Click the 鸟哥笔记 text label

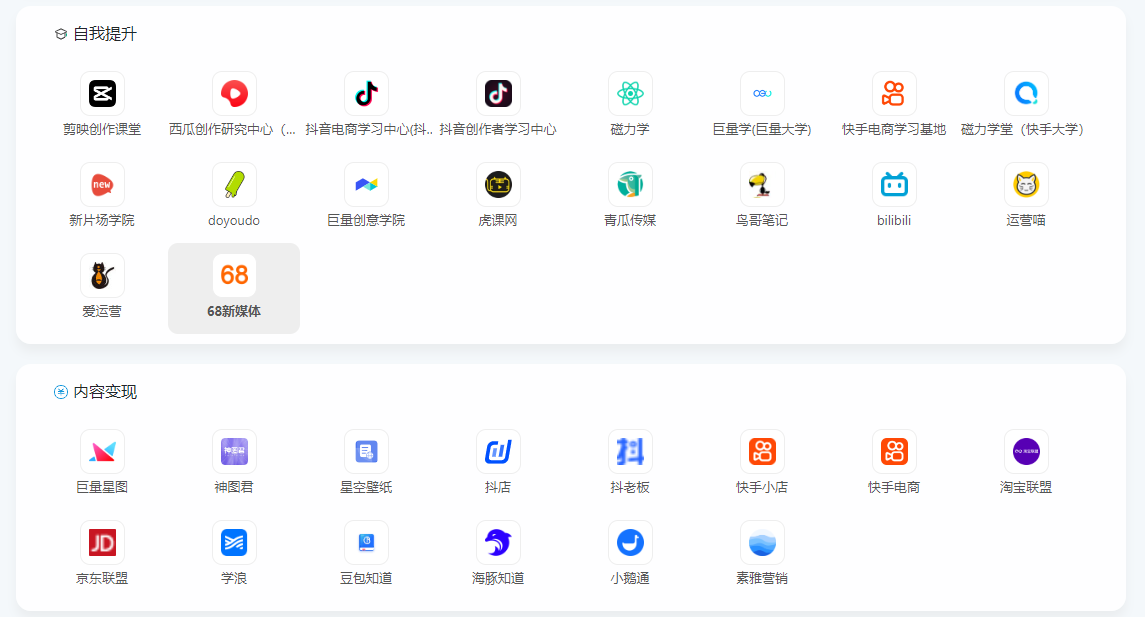click(762, 221)
